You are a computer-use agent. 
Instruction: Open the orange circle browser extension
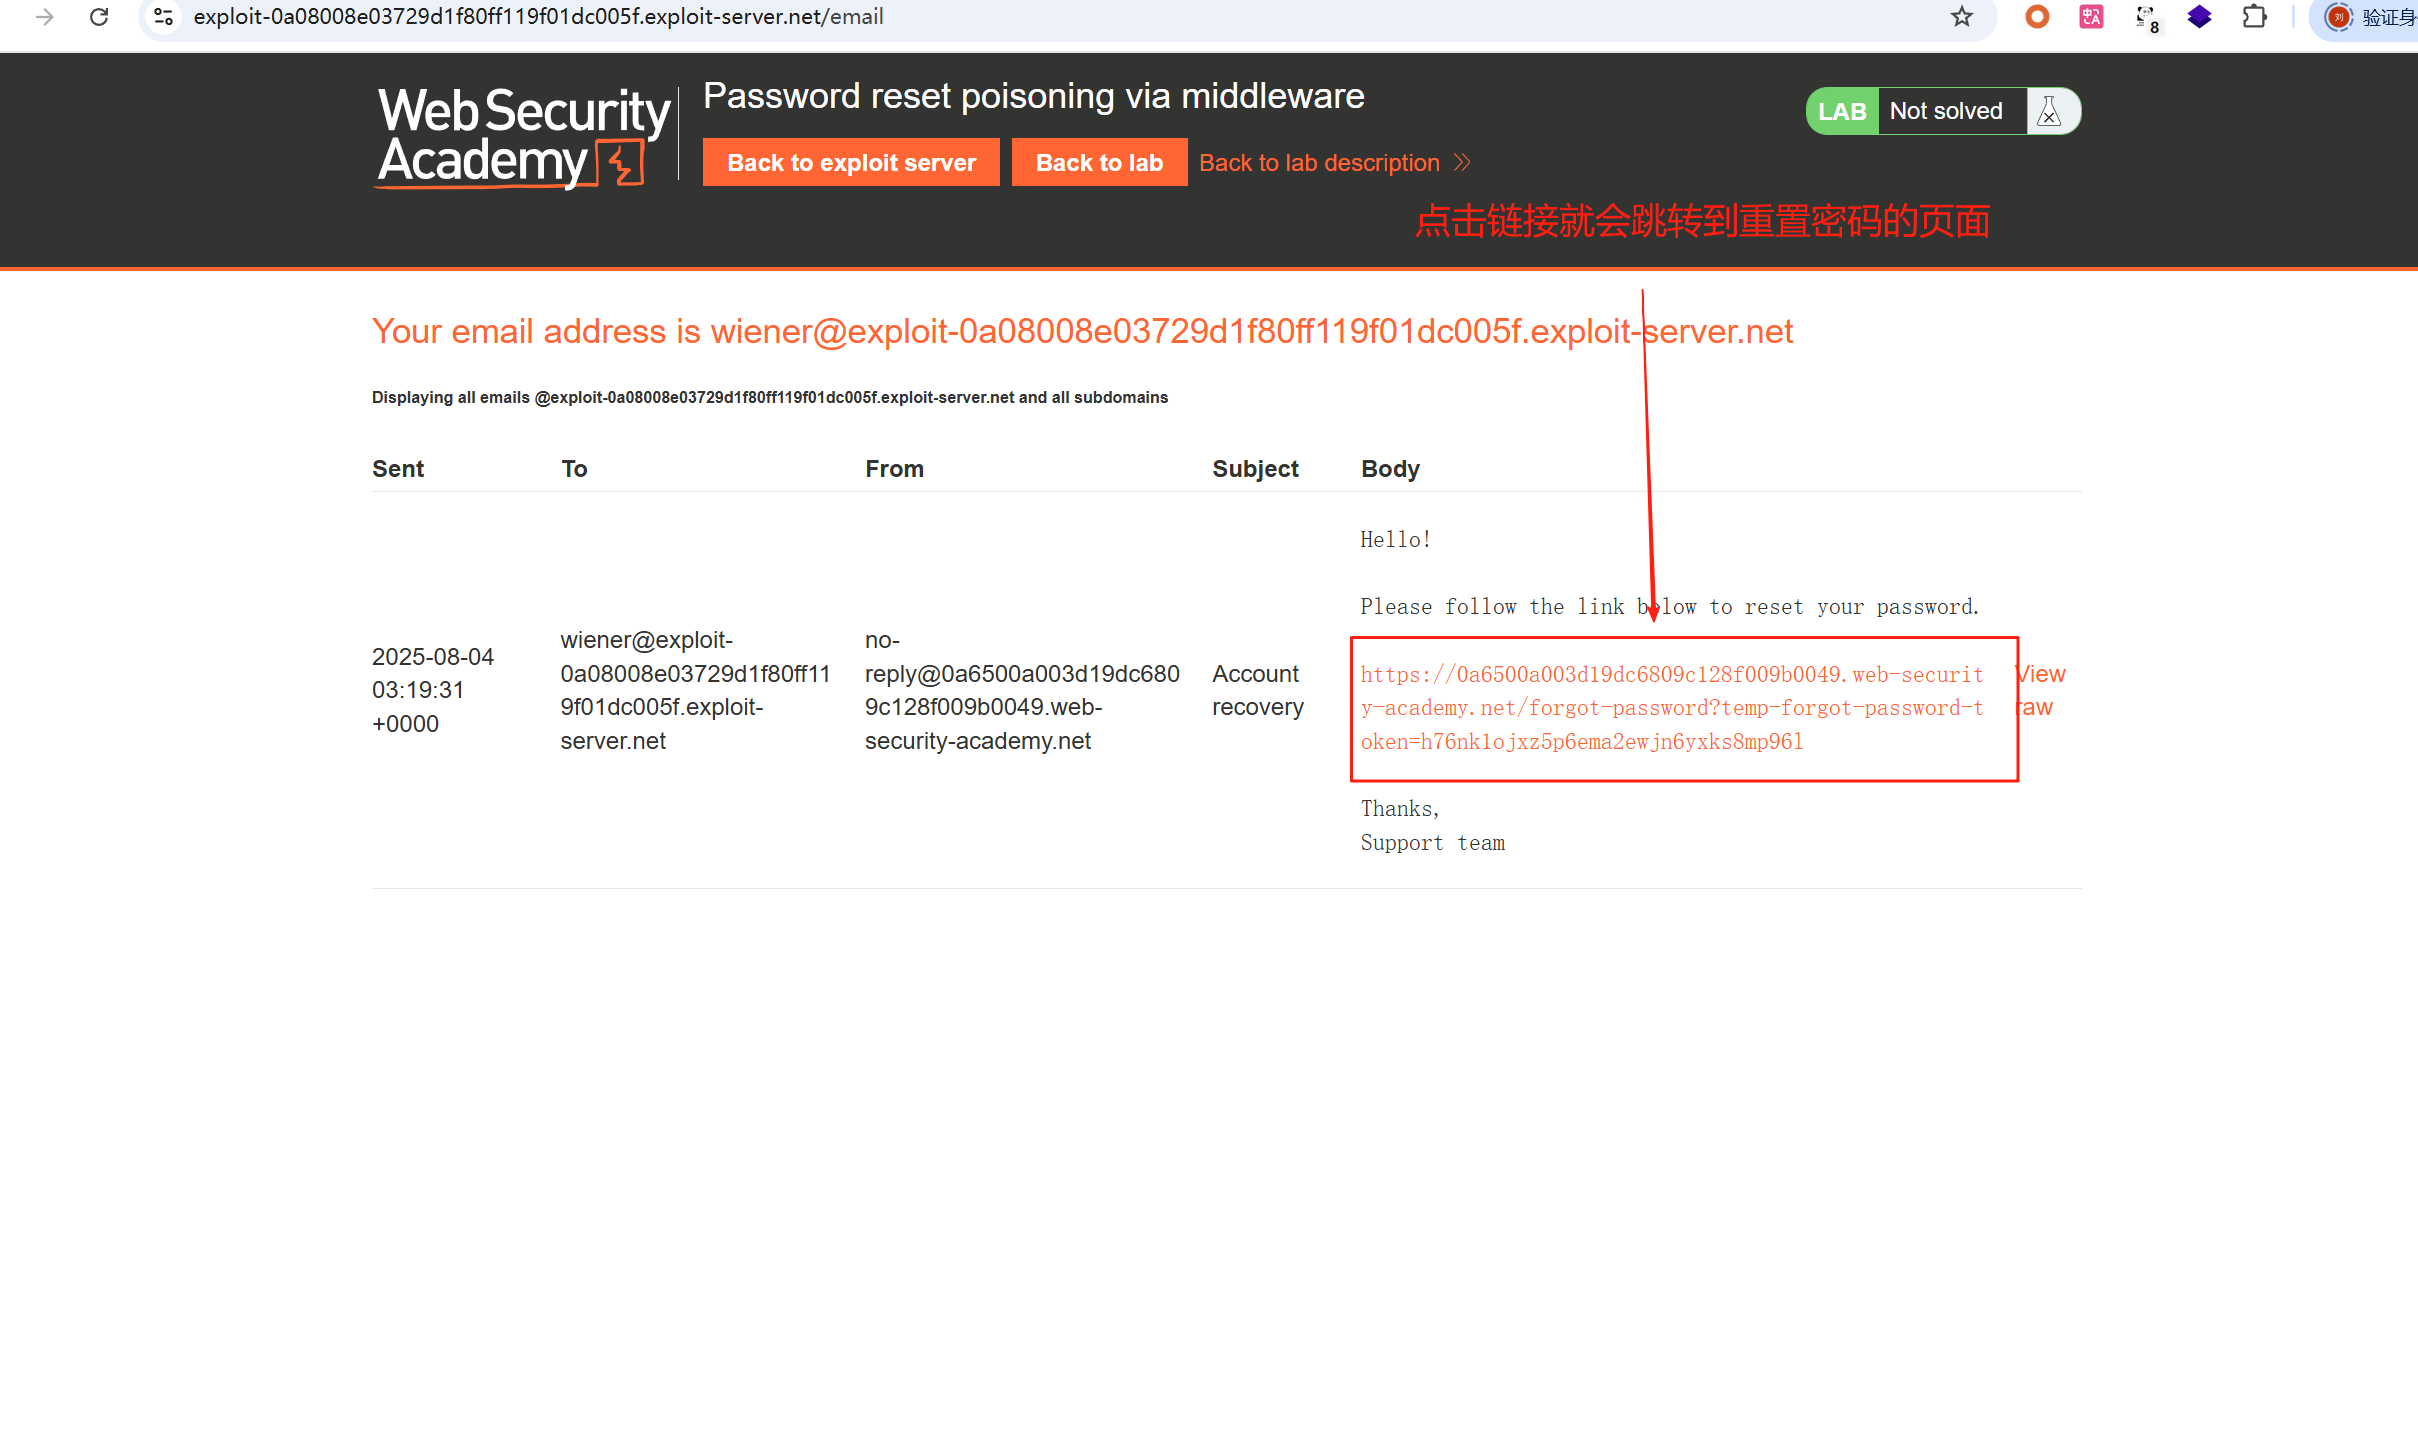pos(2037,17)
